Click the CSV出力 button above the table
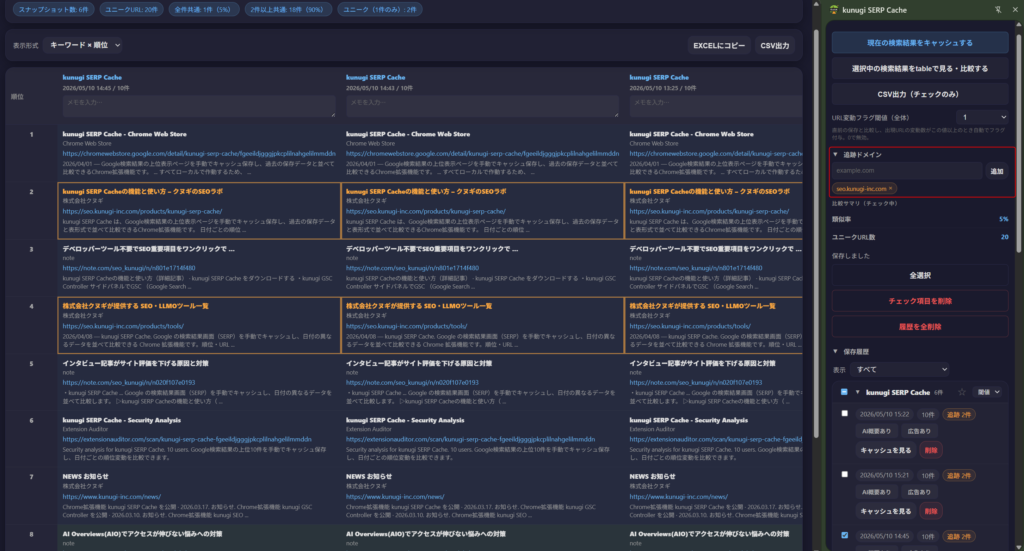This screenshot has width=1024, height=551. (x=775, y=46)
